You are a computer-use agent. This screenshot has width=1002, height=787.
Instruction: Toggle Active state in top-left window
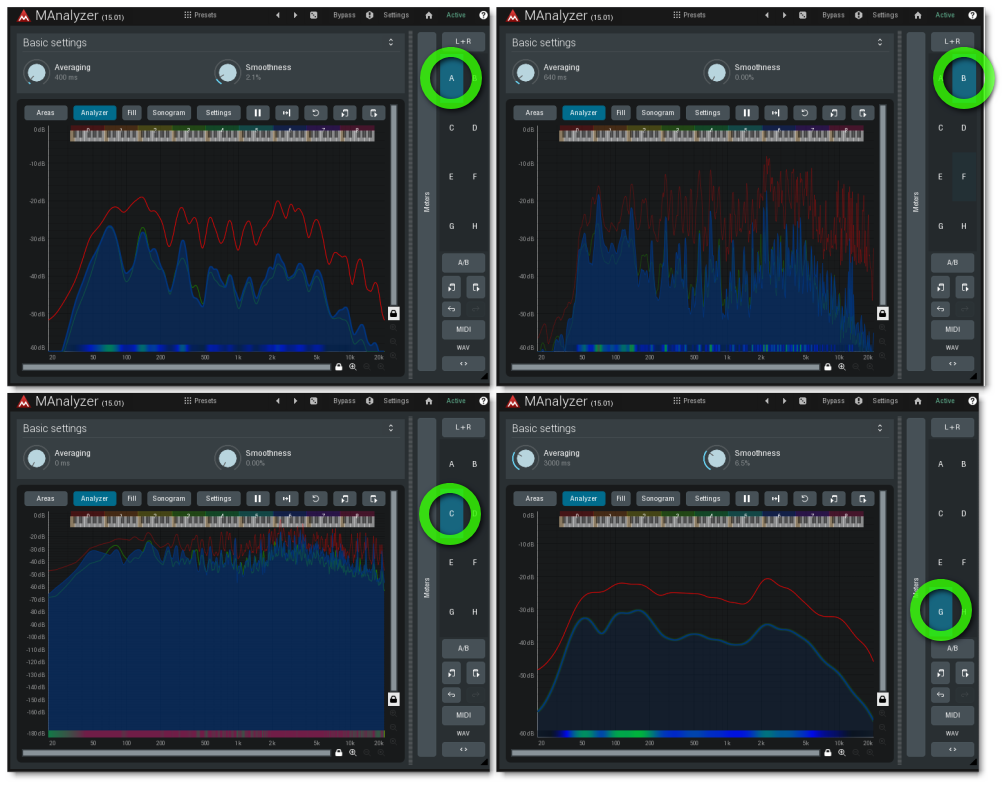[456, 15]
